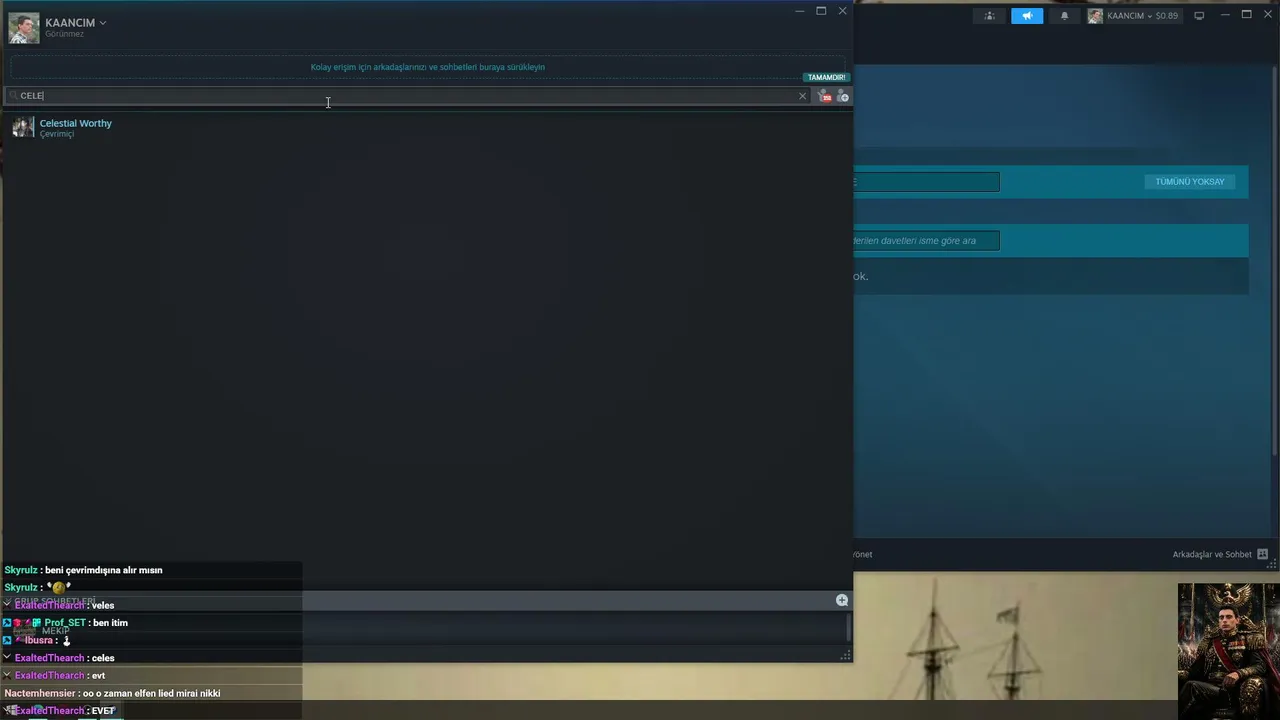Switch Steam to Big Picture mode
The width and height of the screenshot is (1280, 720).
(x=1199, y=16)
